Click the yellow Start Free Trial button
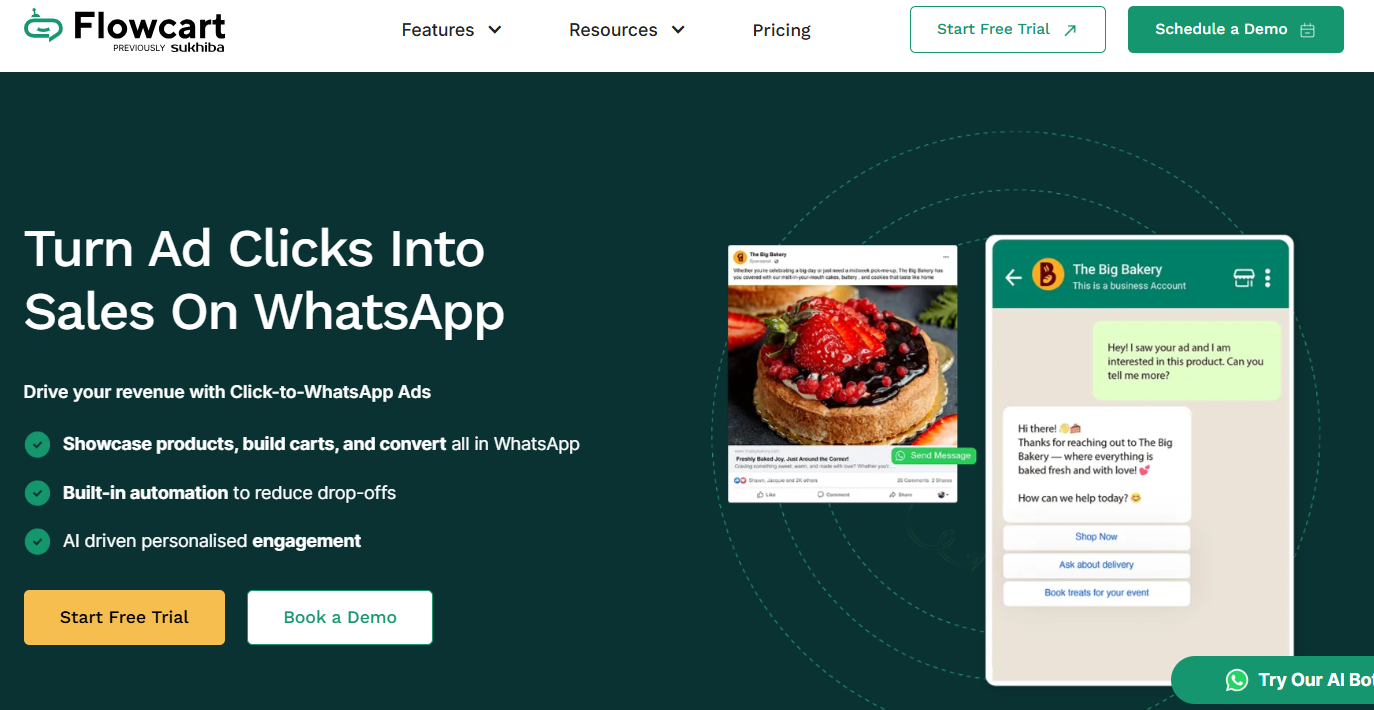Screen dimensions: 1374x710 (124, 617)
